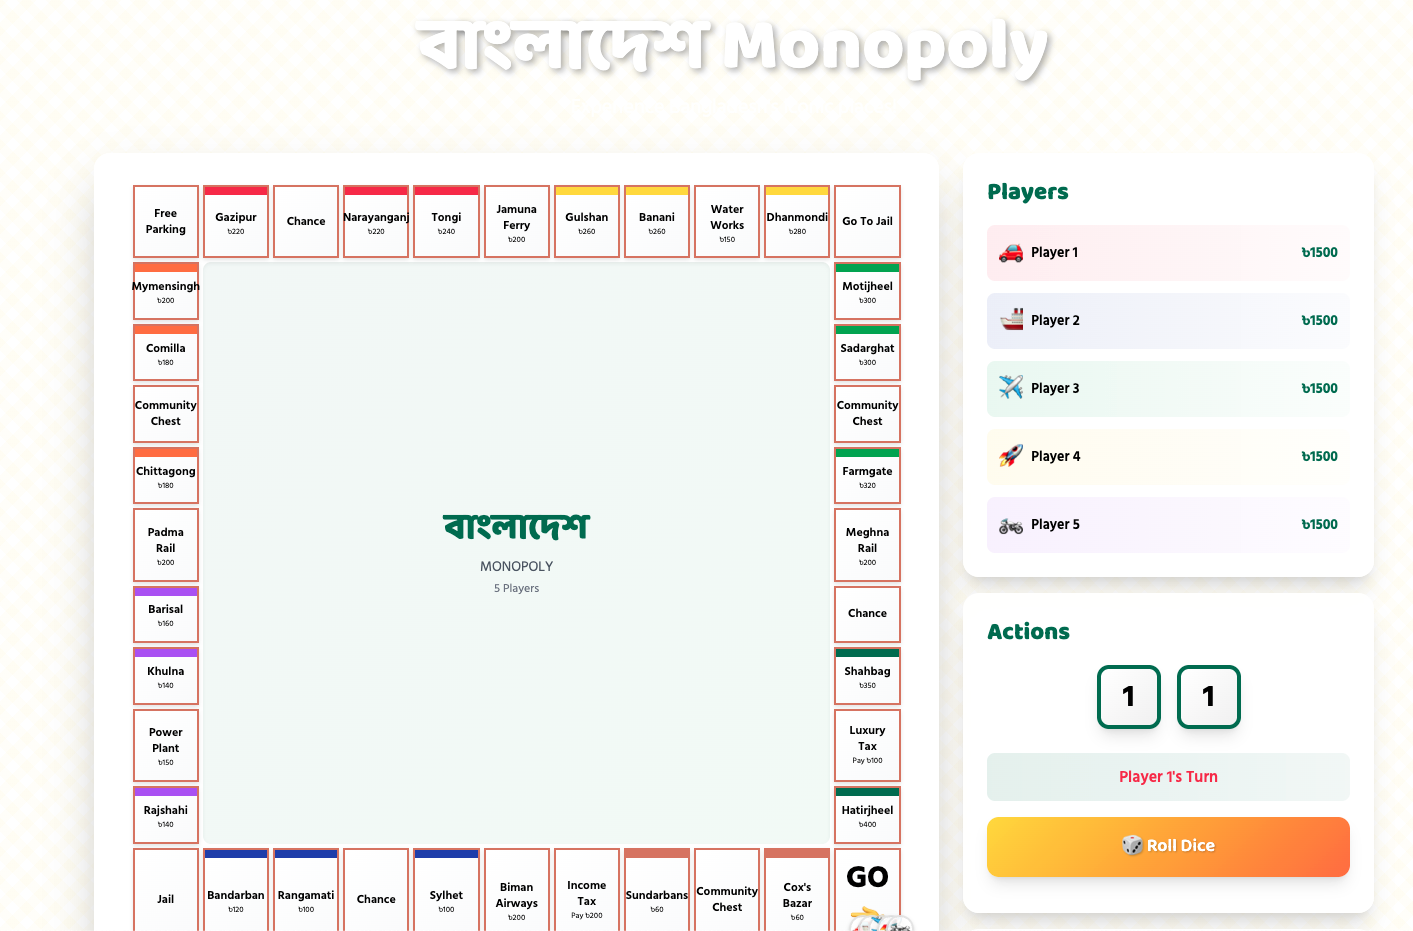Open the Free Parking corner tile

[x=166, y=222]
